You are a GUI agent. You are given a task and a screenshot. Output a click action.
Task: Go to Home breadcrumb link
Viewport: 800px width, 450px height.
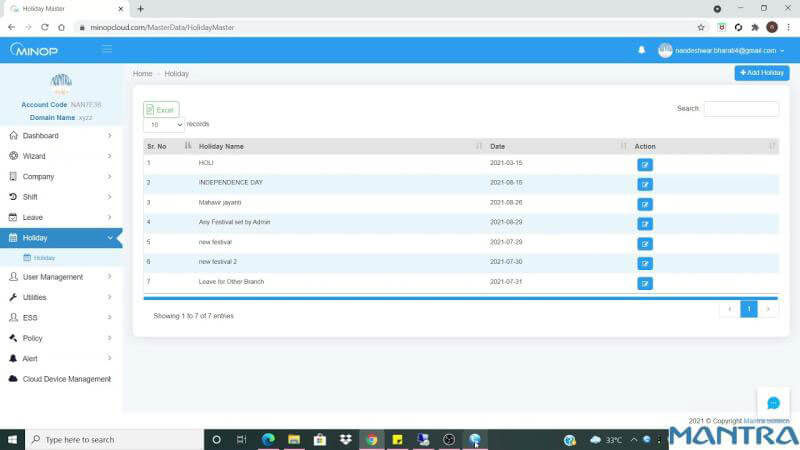(x=142, y=74)
